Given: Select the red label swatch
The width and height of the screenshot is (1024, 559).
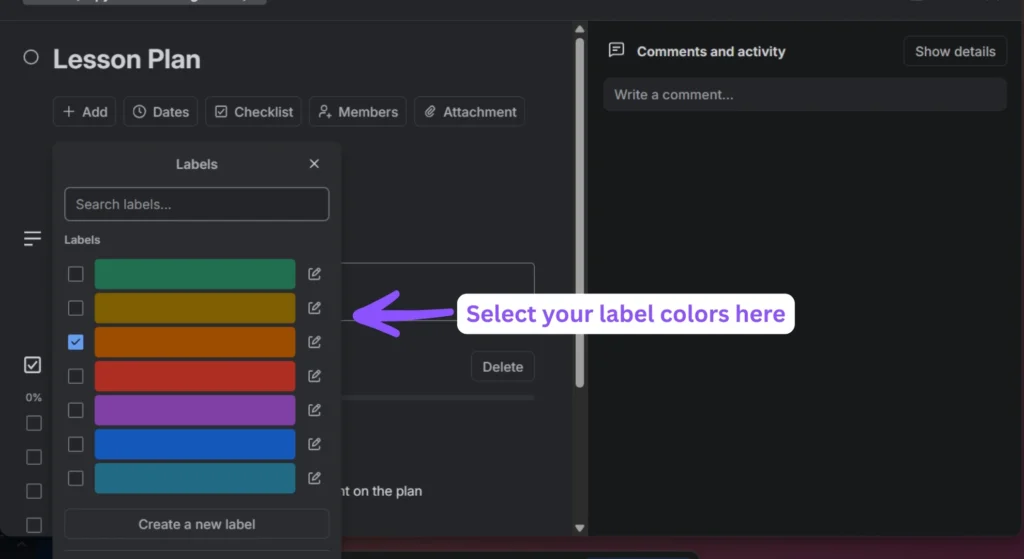Looking at the screenshot, I should [195, 376].
